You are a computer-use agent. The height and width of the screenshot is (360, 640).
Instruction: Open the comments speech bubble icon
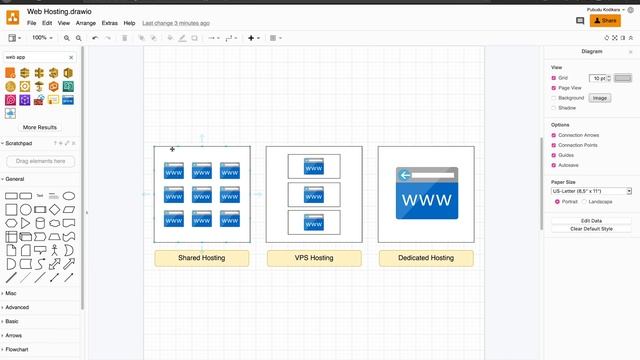[x=580, y=20]
